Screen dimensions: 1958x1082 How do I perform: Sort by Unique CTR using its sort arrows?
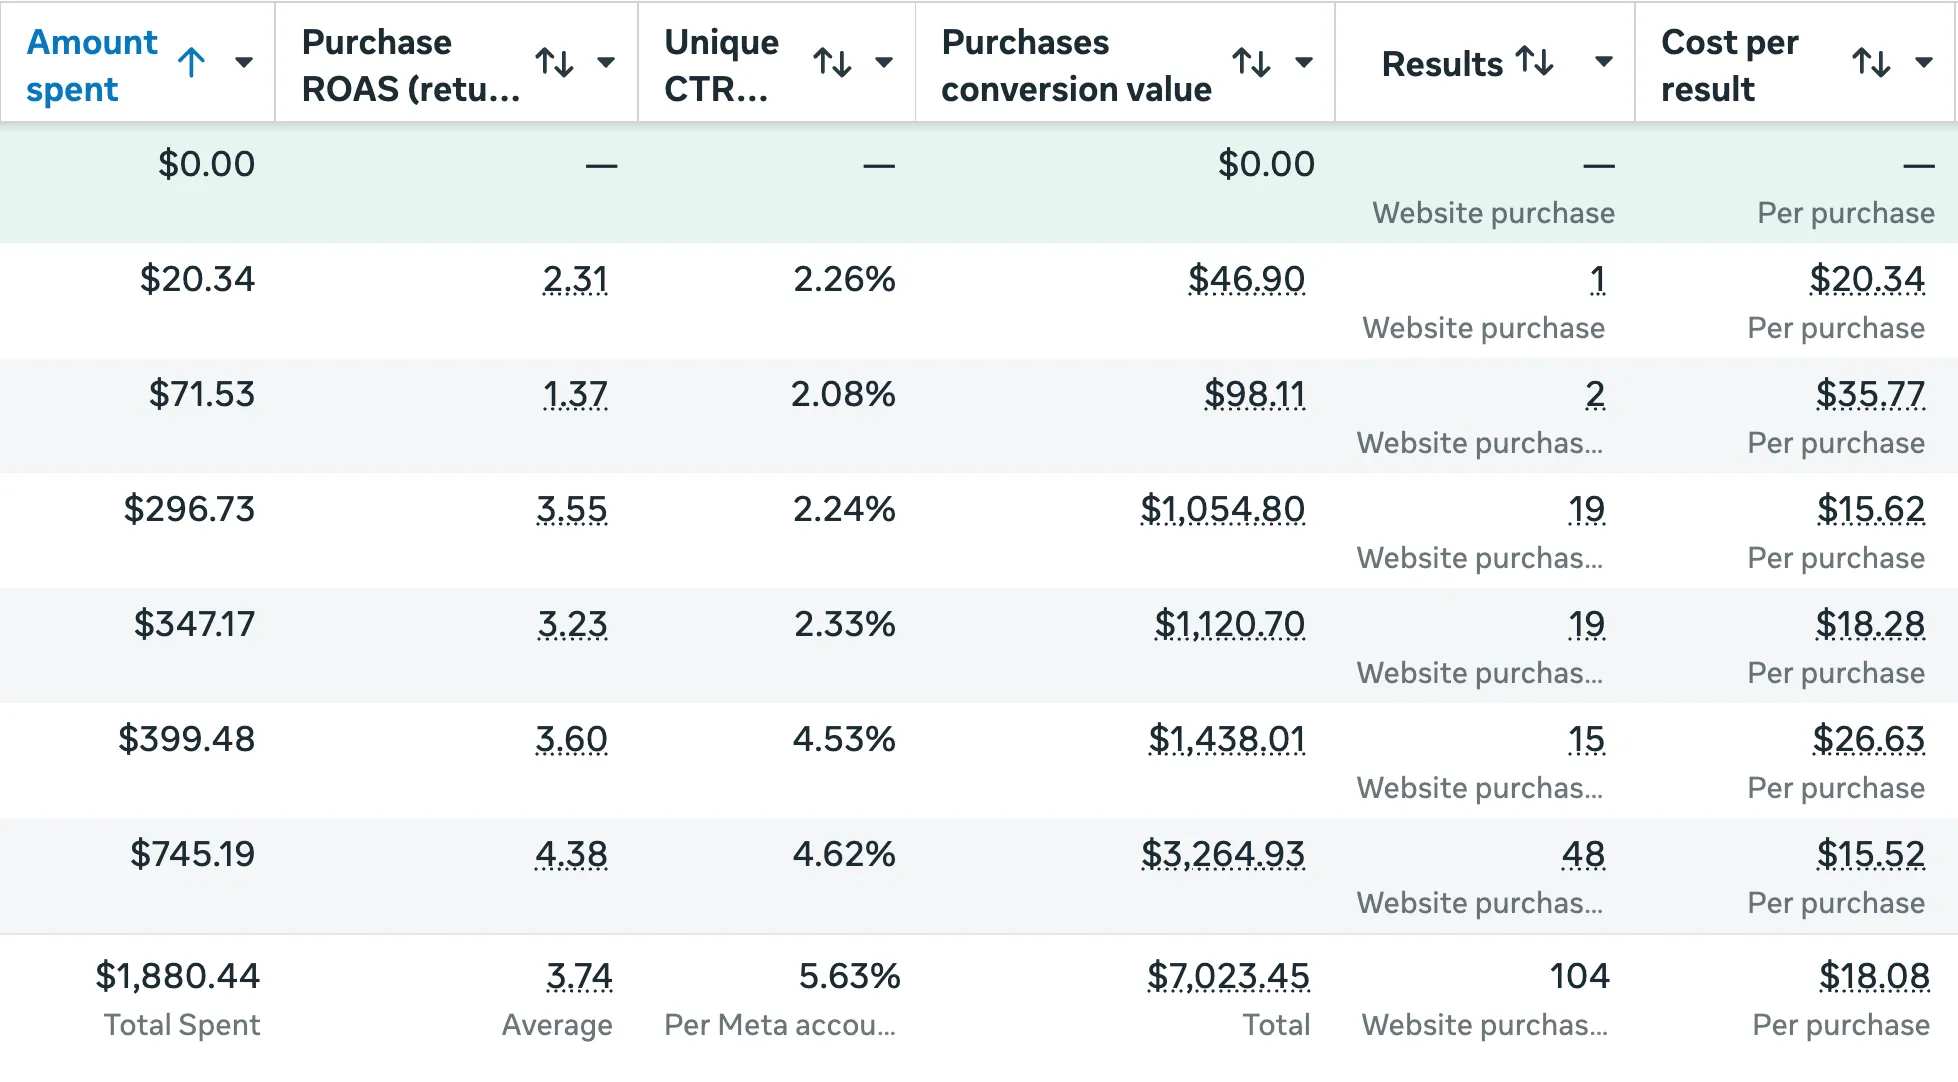(832, 63)
